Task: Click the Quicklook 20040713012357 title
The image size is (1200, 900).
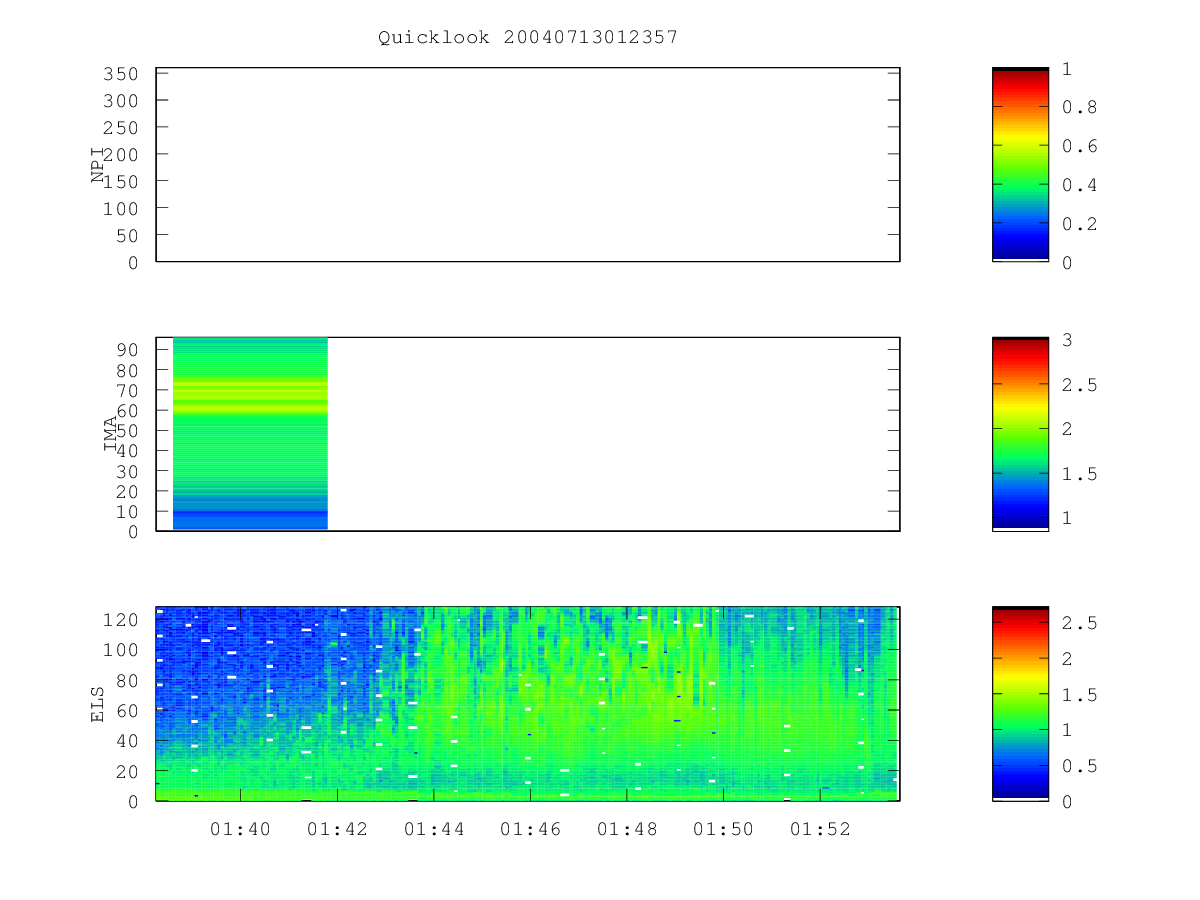Action: [528, 37]
